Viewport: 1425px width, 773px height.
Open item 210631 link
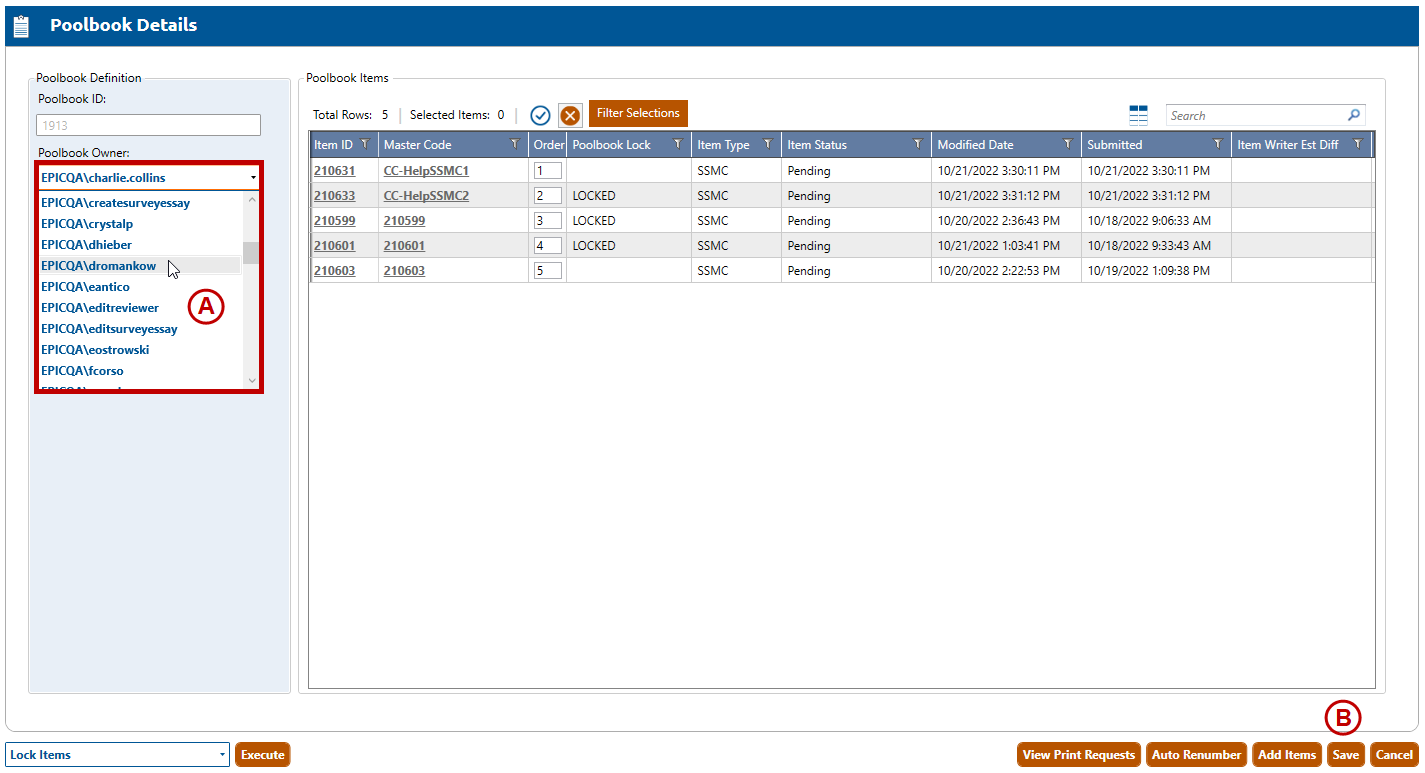tap(334, 171)
